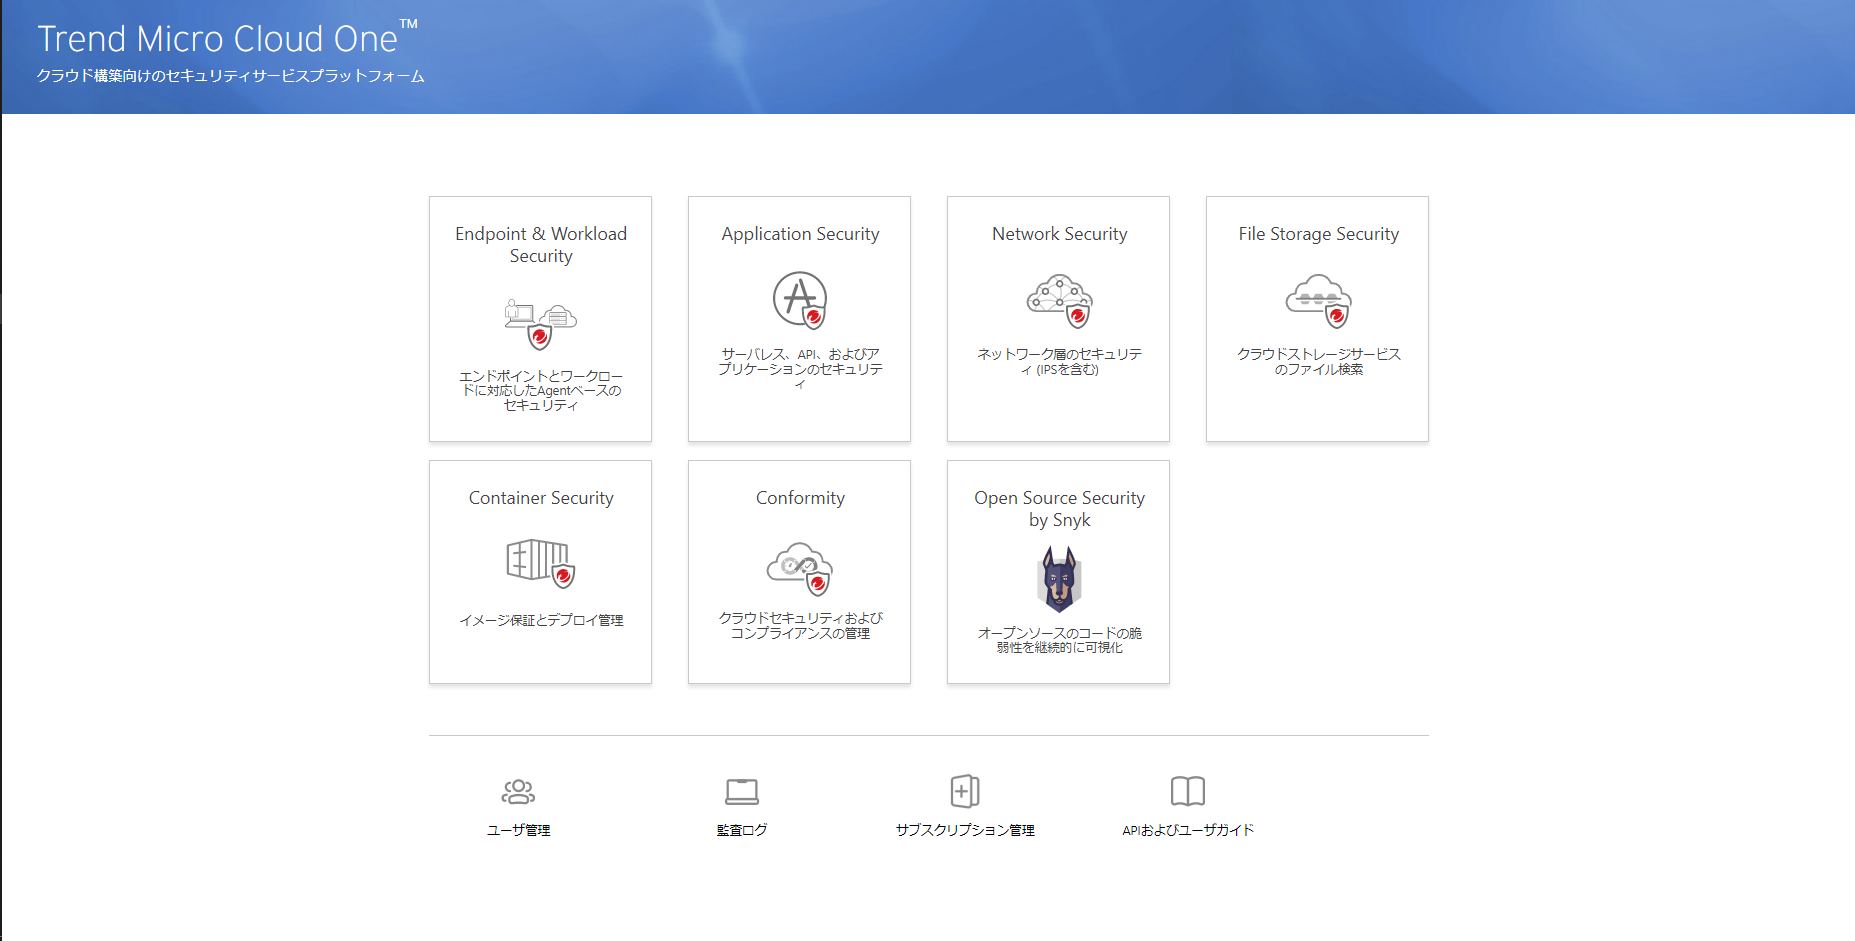Open サブスクリプション管理 link
The height and width of the screenshot is (941, 1855).
click(x=965, y=830)
